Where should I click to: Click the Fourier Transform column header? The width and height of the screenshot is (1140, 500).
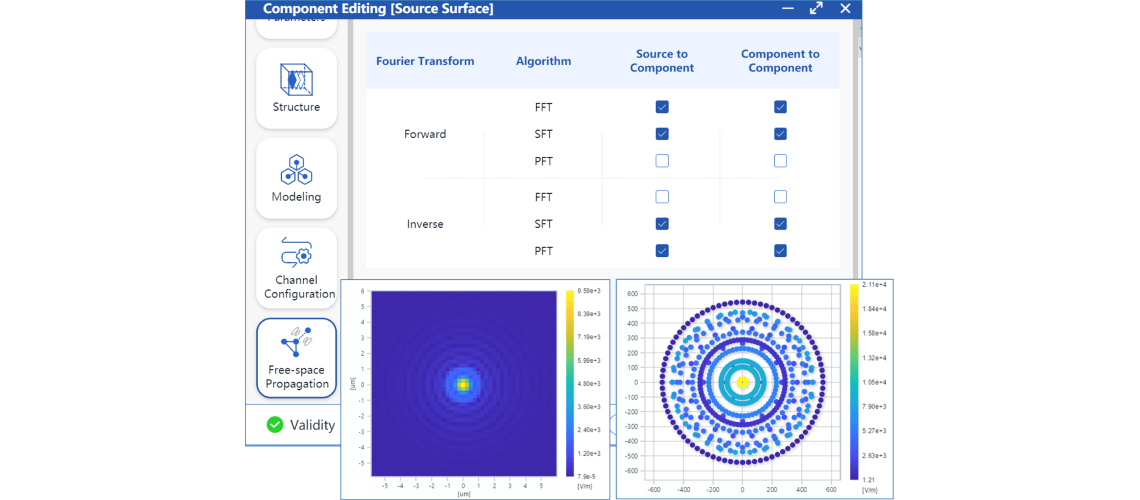[x=425, y=61]
